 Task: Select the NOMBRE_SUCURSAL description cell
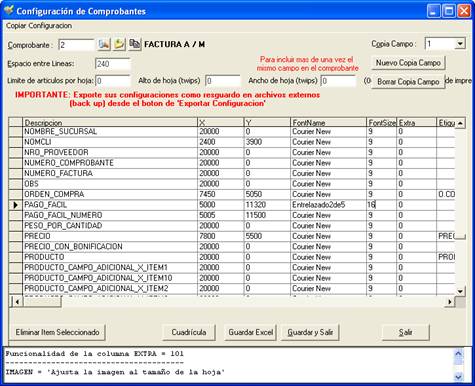click(110, 132)
